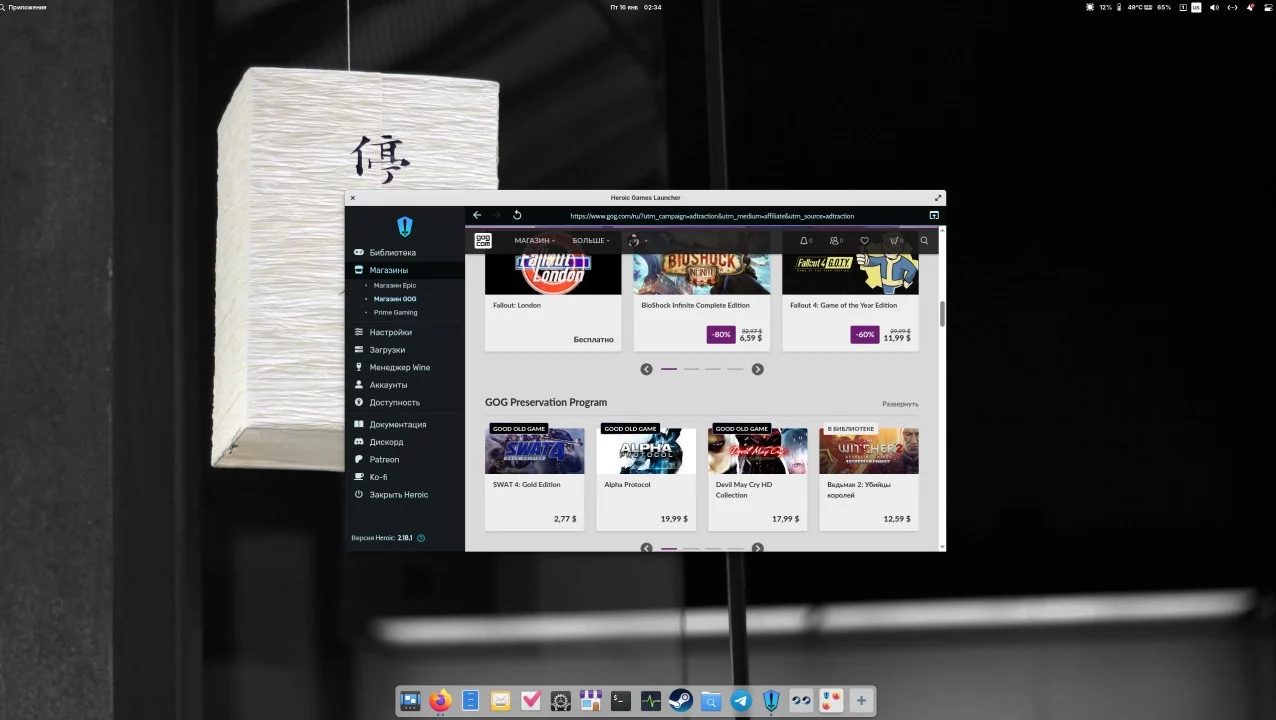Open Настройки in the sidebar
1276x720 pixels.
[x=404, y=332]
